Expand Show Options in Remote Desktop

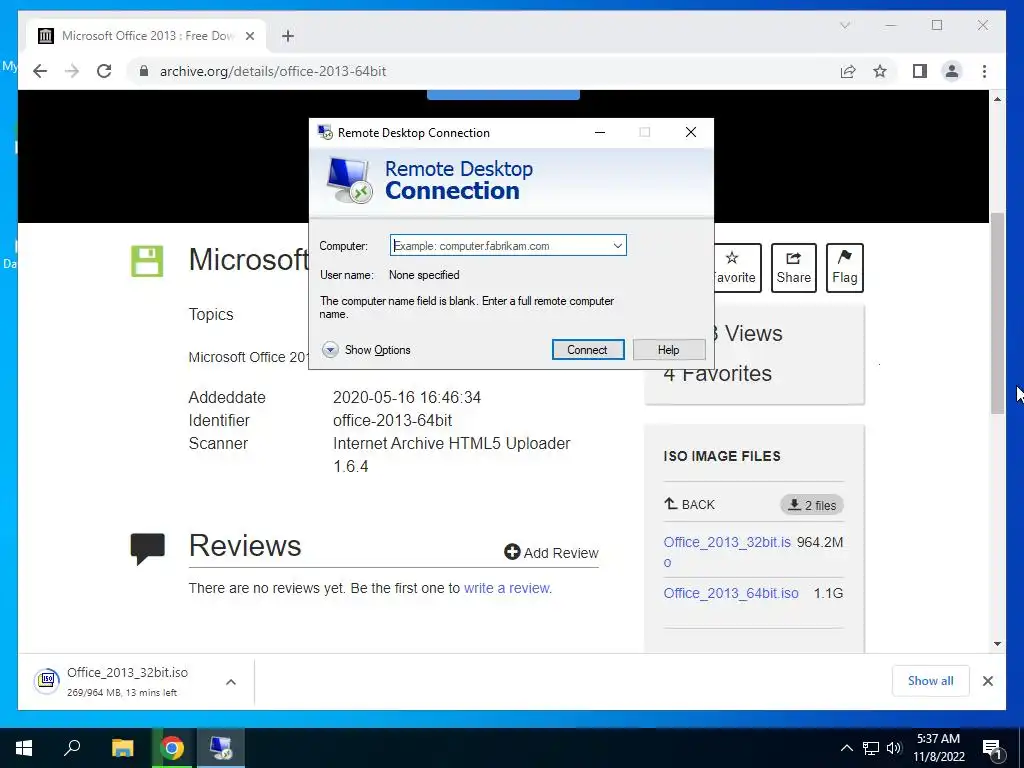[x=366, y=350]
